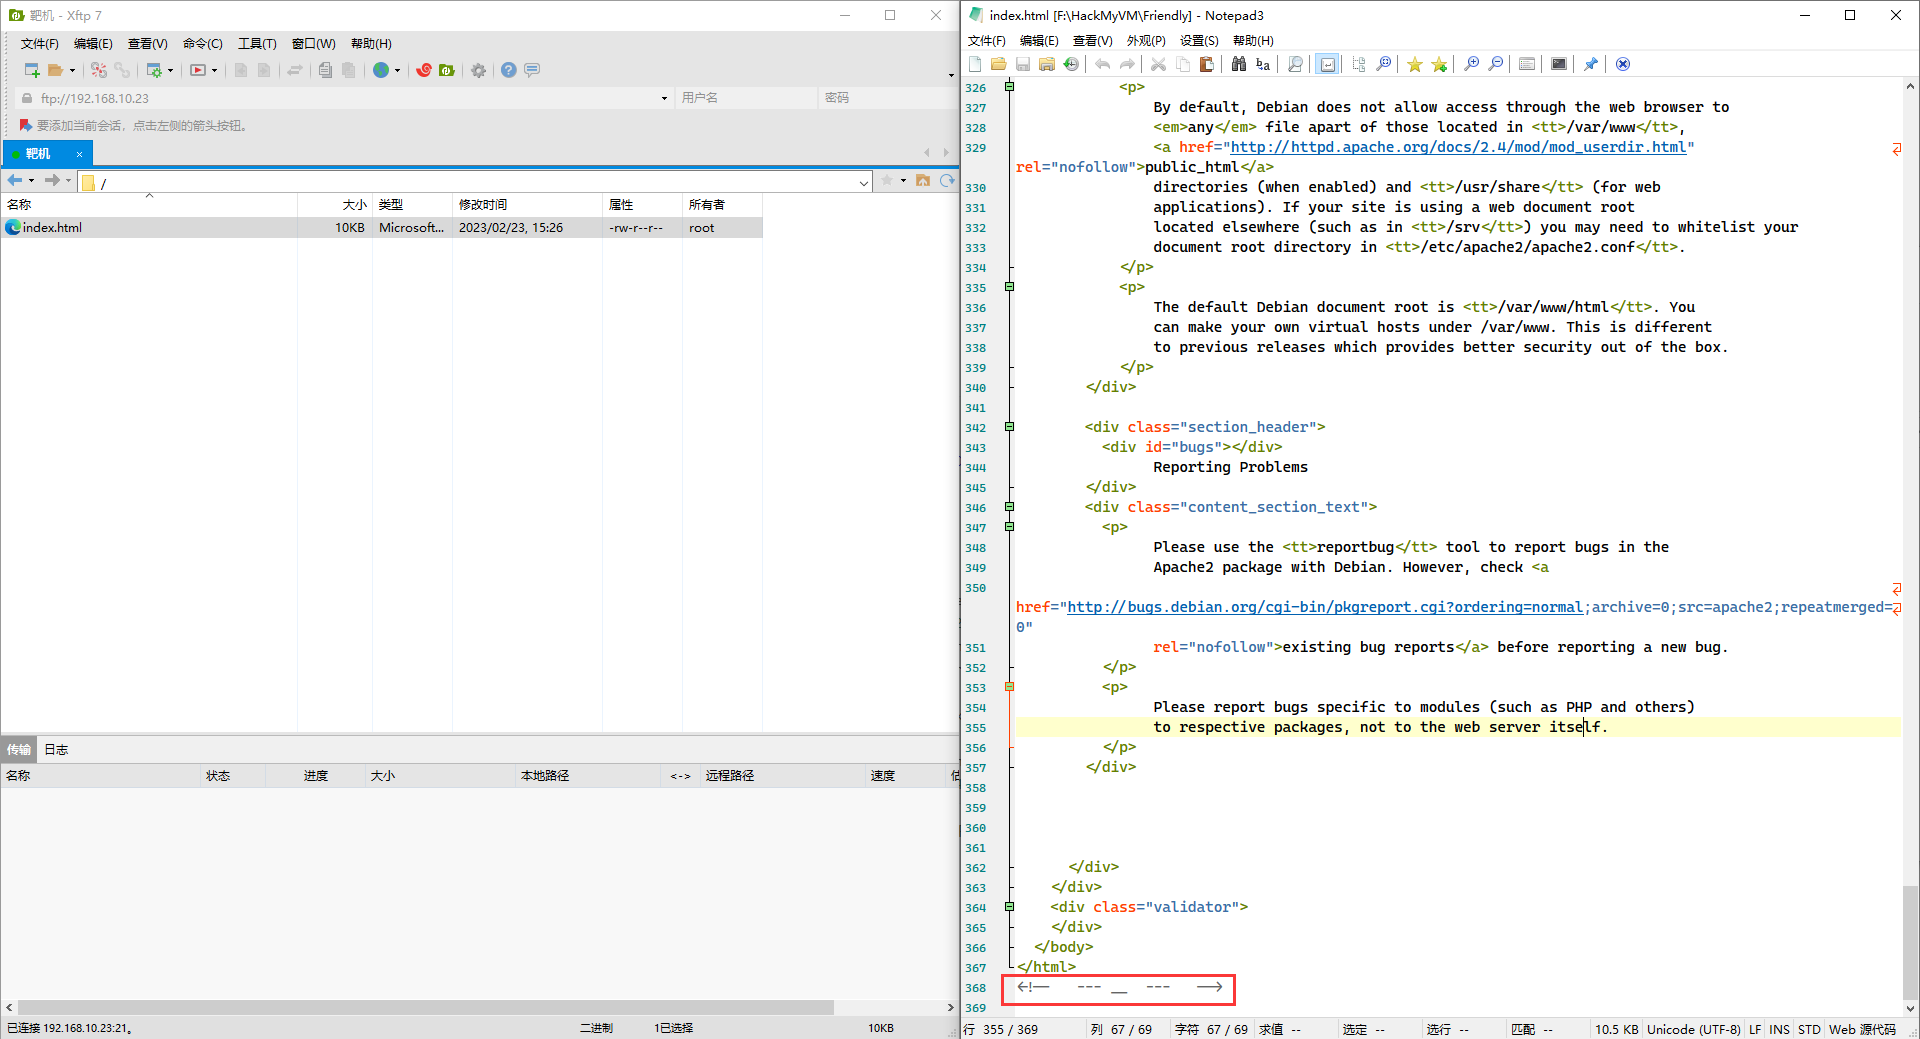Image resolution: width=1920 pixels, height=1039 pixels.
Task: Zoom out with magnifier minus icon
Action: 1495,64
